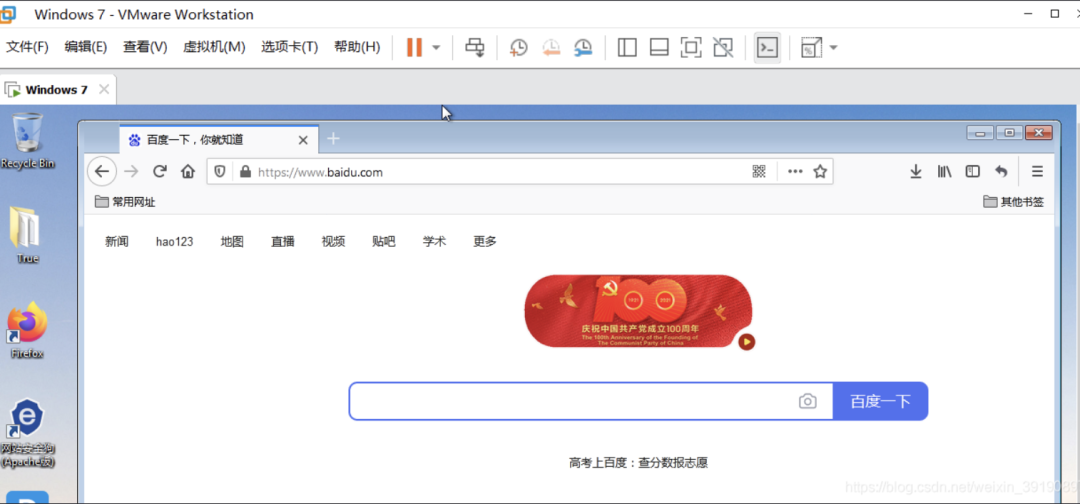Open the 地图 link on Baidu
This screenshot has height=504, width=1080.
[x=232, y=242]
